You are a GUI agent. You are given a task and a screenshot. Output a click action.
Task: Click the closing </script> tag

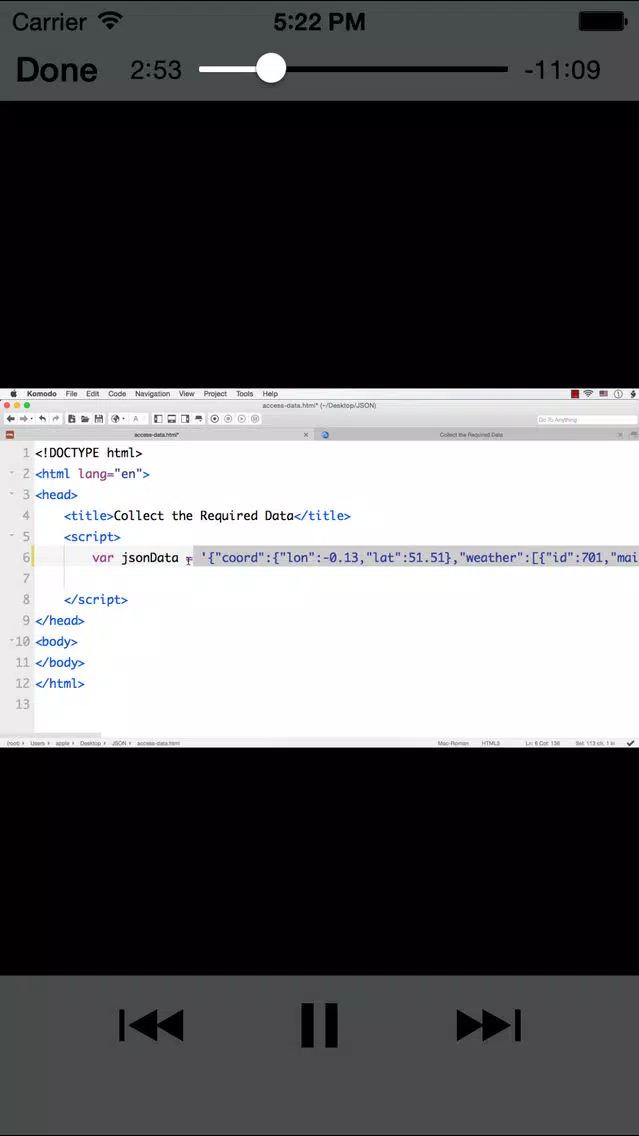(96, 600)
